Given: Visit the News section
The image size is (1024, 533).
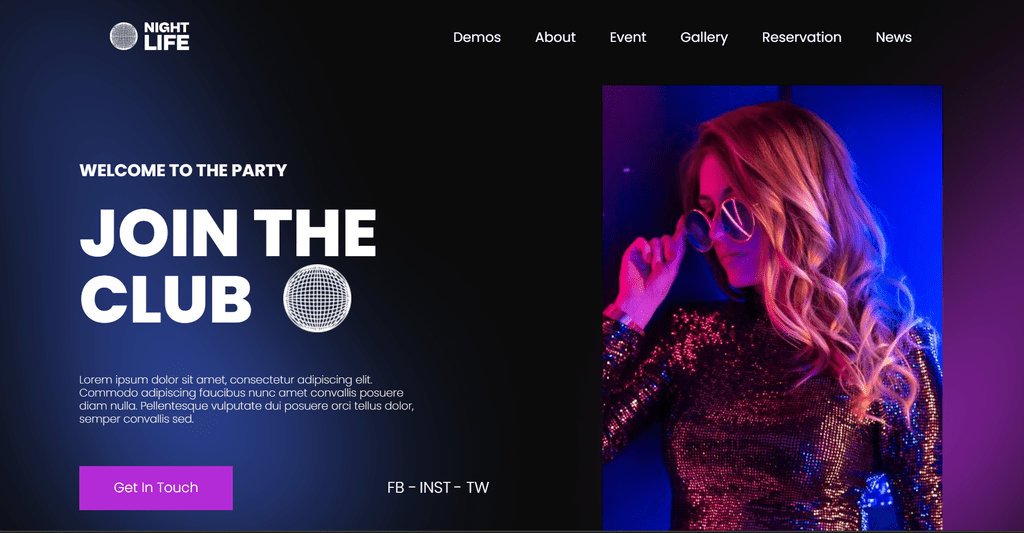Looking at the screenshot, I should coord(893,37).
